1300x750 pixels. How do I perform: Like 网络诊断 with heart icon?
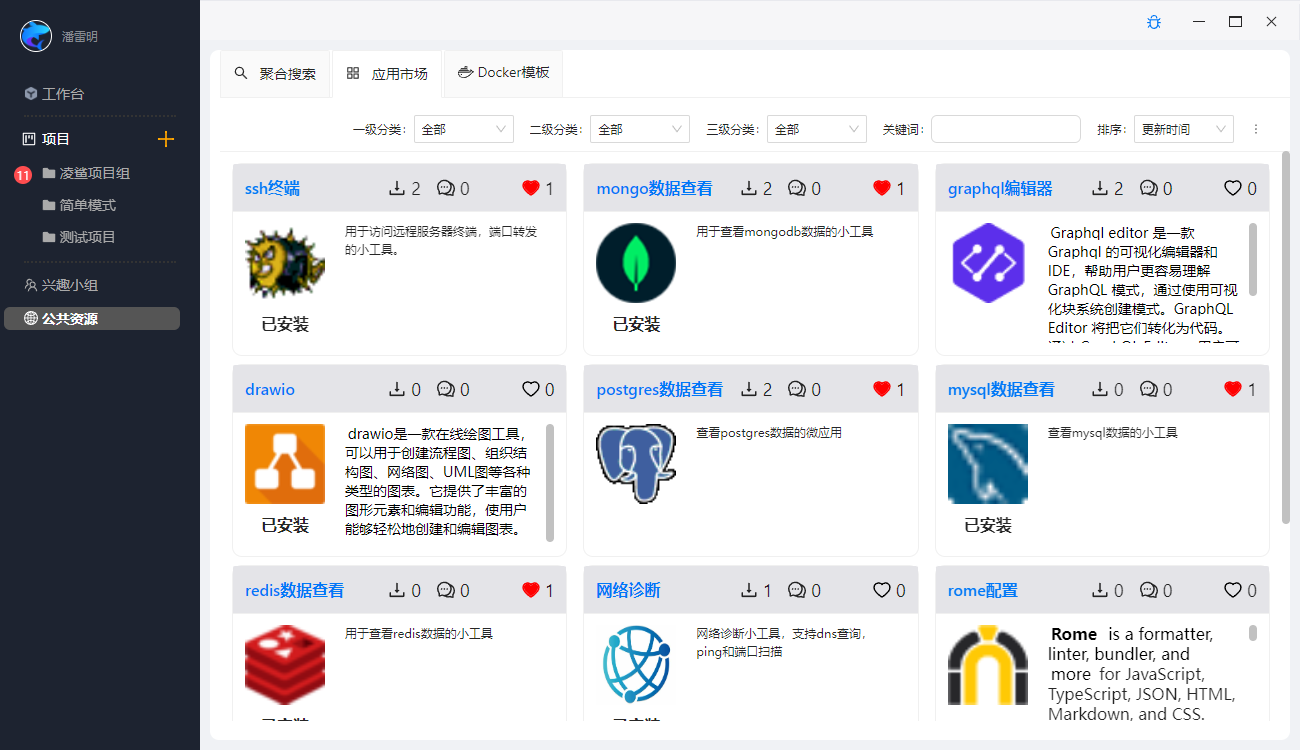(881, 590)
